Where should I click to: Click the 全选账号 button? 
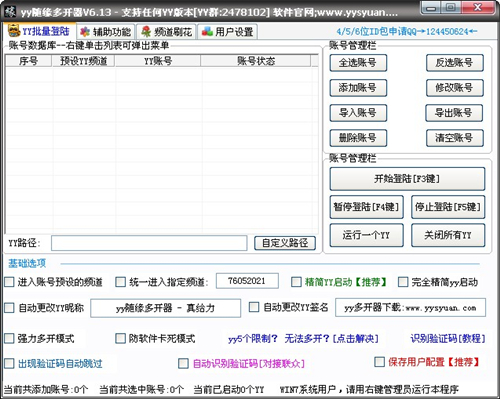358,63
